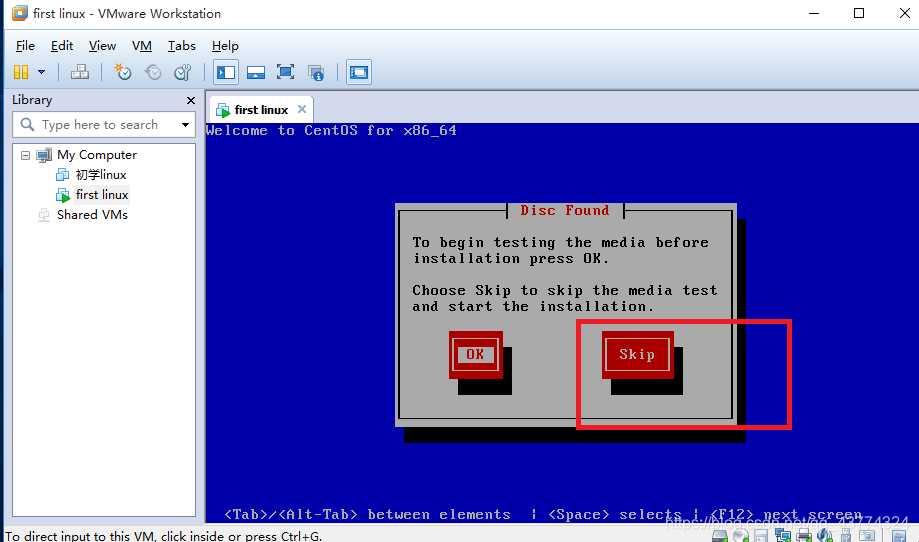Image resolution: width=919 pixels, height=542 pixels.
Task: Click the Suspend (pause) toolbar icon
Action: (x=21, y=72)
